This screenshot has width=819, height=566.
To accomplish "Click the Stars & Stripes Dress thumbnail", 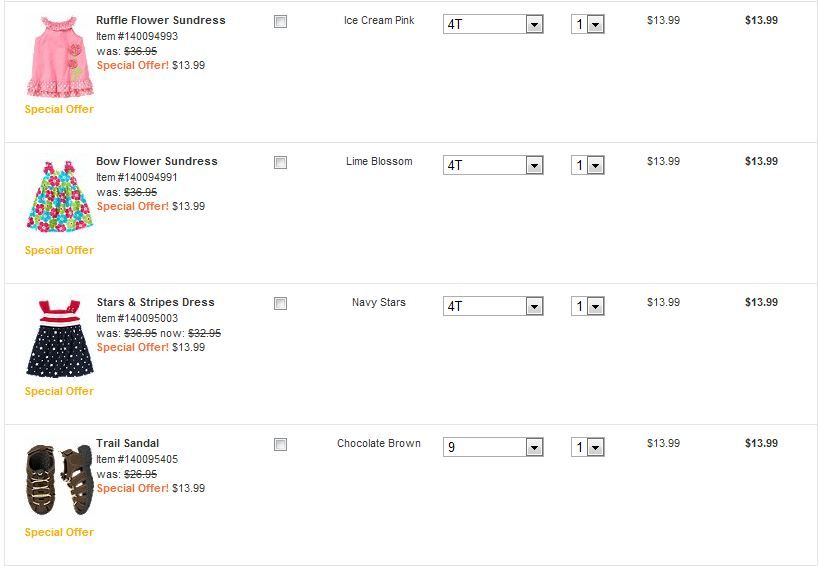I will click(x=58, y=337).
